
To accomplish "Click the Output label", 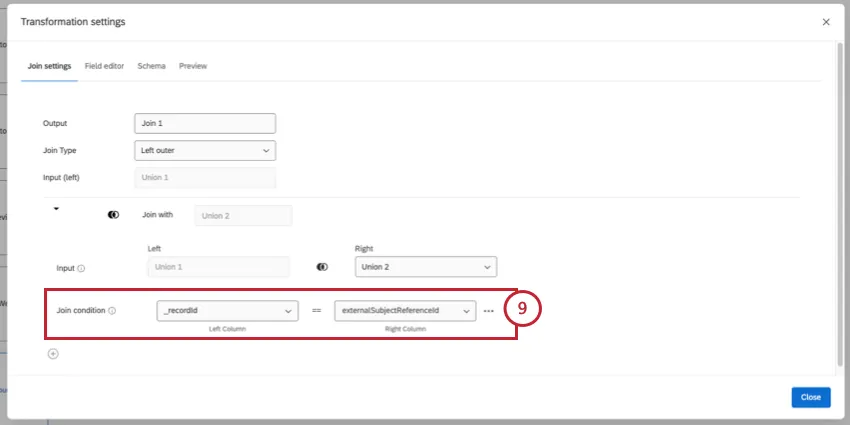I will pyautogui.click(x=55, y=123).
